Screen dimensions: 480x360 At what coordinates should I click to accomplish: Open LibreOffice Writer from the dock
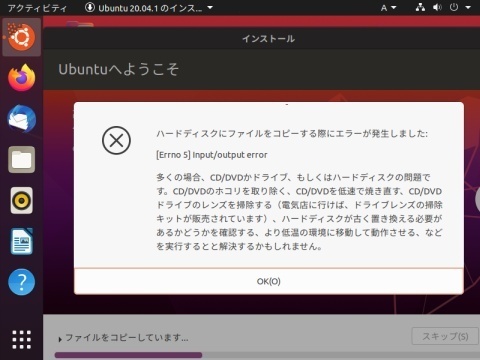tap(21, 241)
